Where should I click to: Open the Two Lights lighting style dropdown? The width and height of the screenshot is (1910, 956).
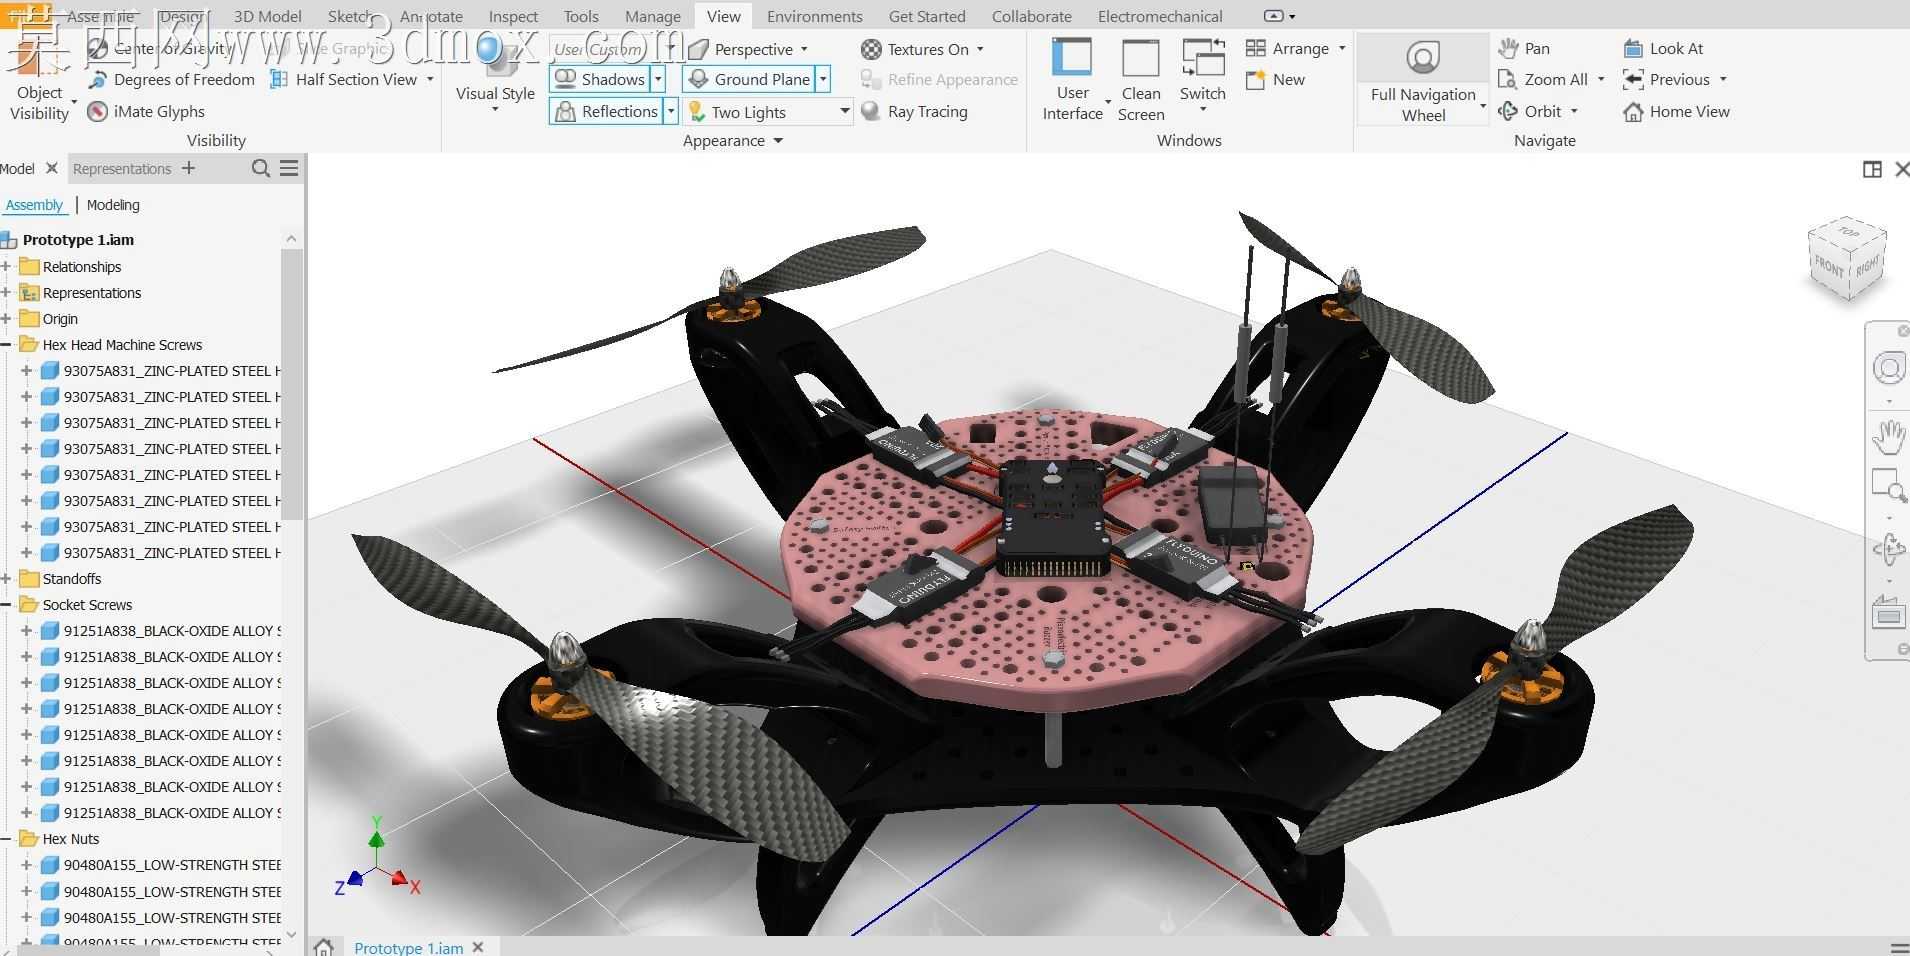click(844, 112)
